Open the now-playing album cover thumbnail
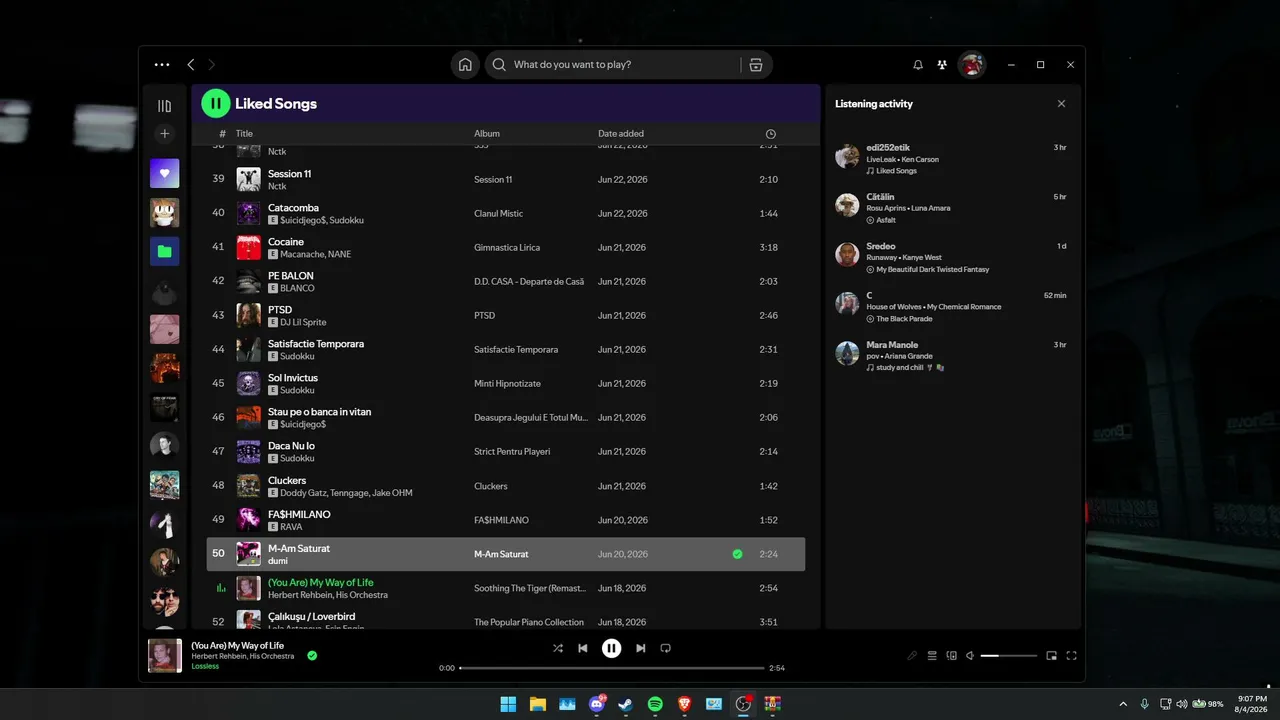This screenshot has height=720, width=1280. click(x=165, y=656)
